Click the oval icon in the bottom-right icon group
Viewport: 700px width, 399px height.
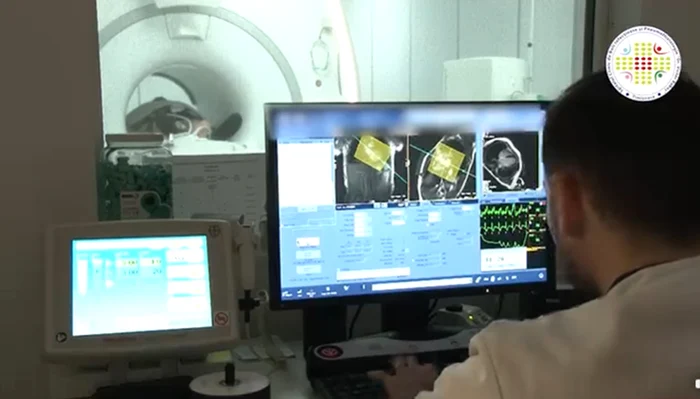coord(492,279)
